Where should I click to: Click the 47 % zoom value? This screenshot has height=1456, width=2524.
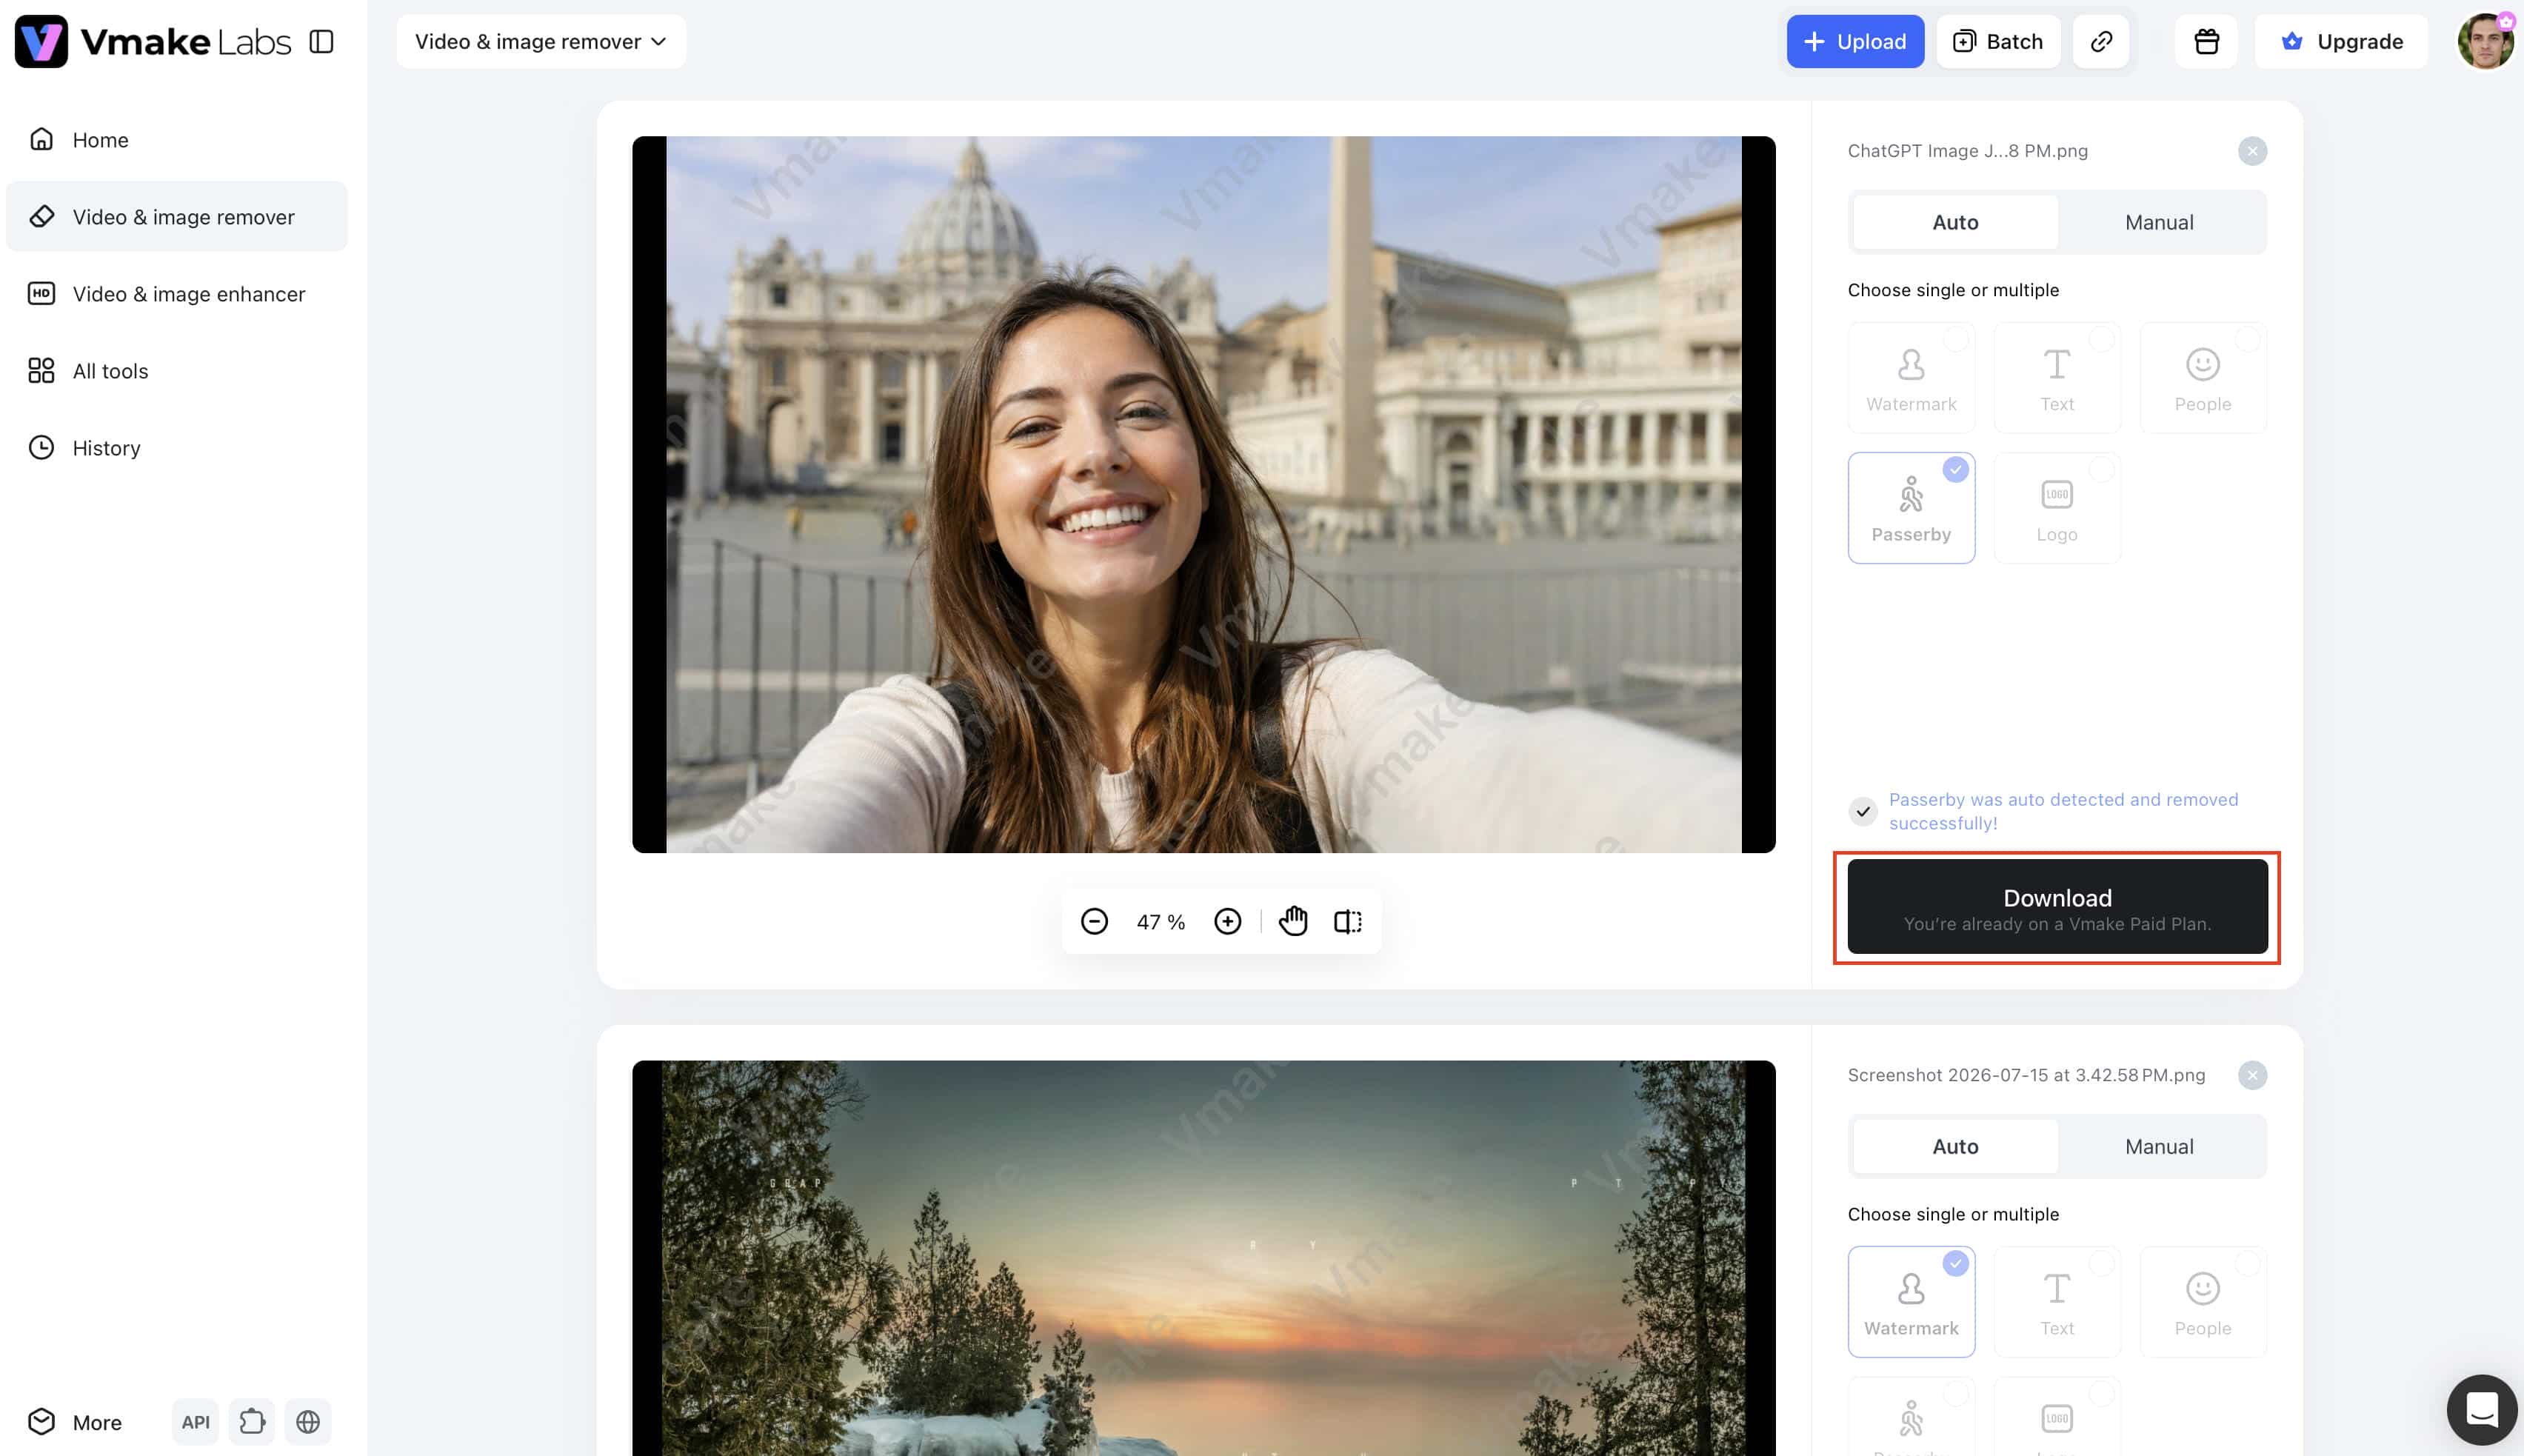click(x=1160, y=922)
